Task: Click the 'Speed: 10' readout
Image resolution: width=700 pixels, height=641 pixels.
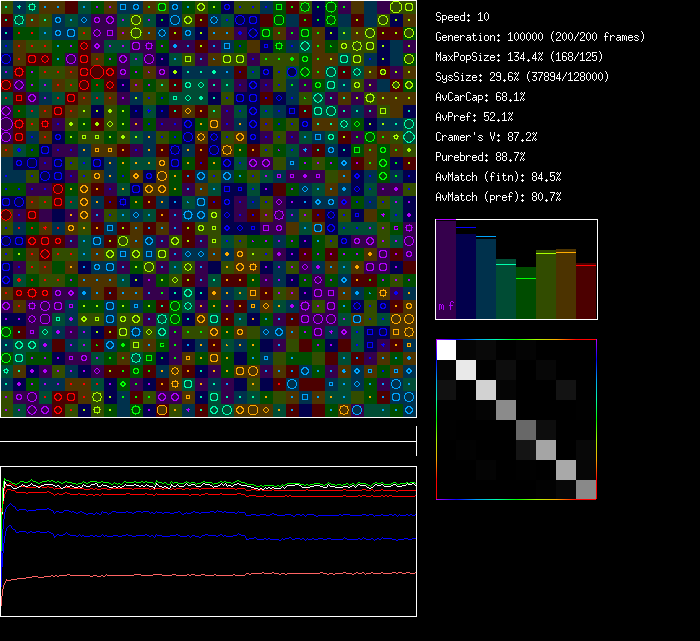Action: coord(463,17)
